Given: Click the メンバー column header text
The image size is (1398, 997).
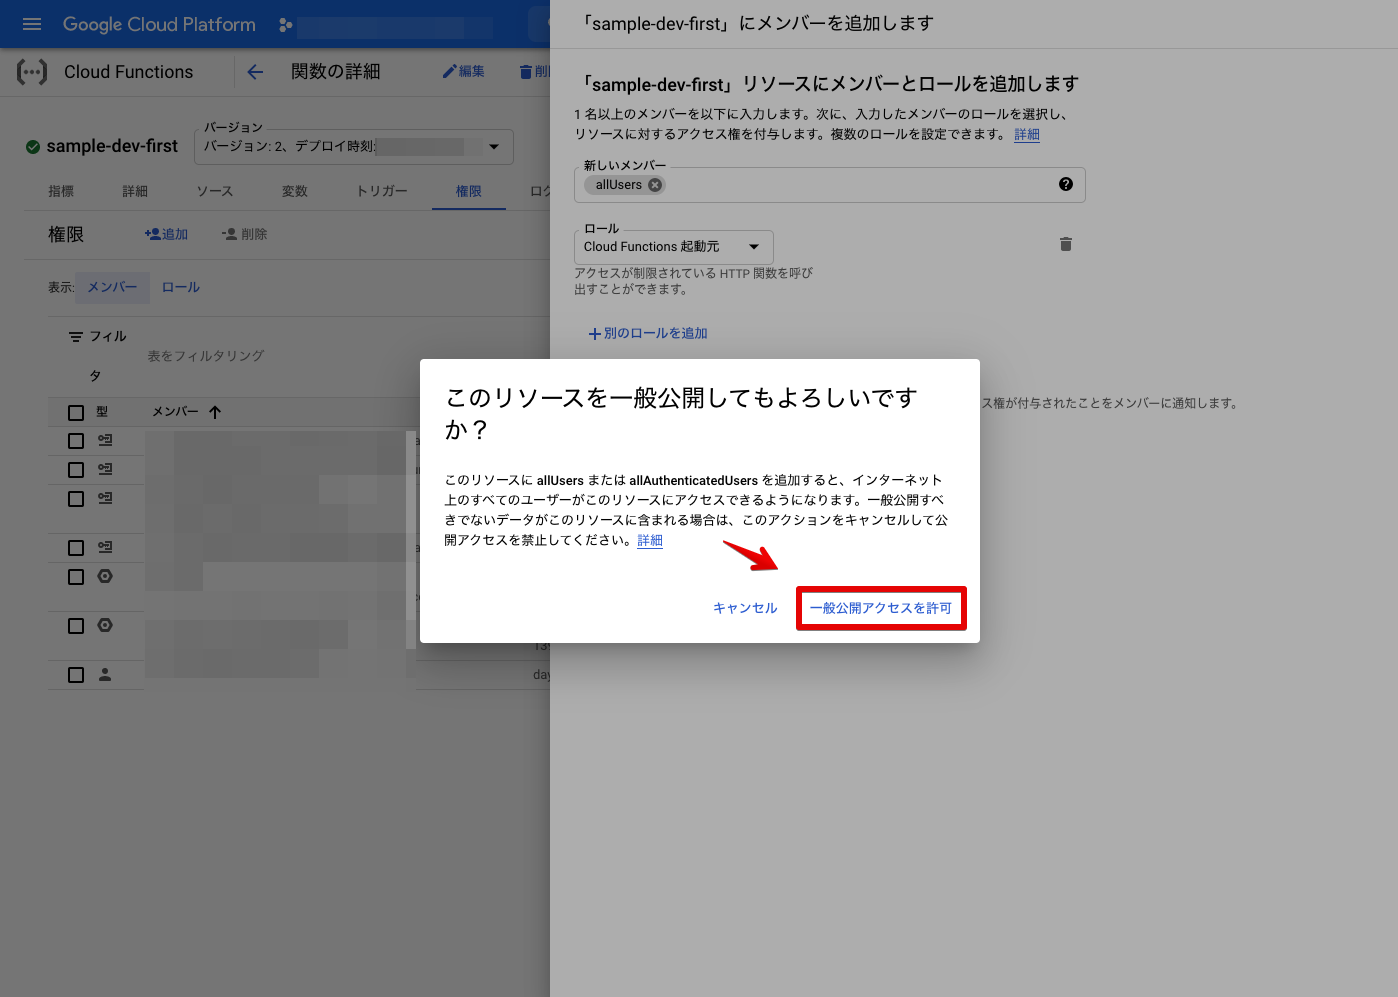Looking at the screenshot, I should pyautogui.click(x=175, y=412).
